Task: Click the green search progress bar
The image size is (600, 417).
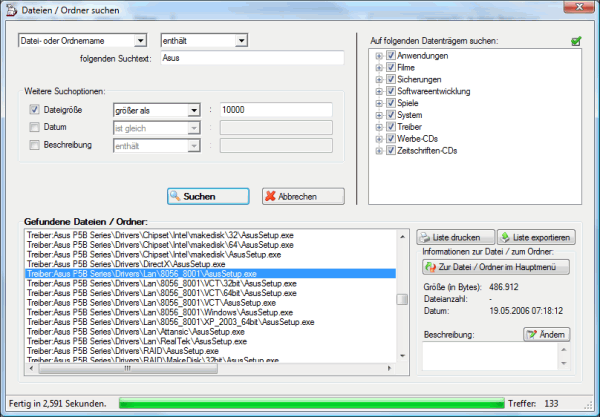Action: click(311, 403)
